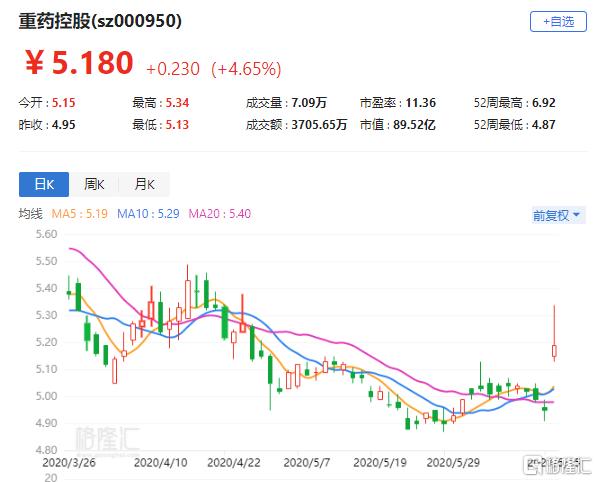Click the 2020/4/22 date axis label

(x=234, y=463)
